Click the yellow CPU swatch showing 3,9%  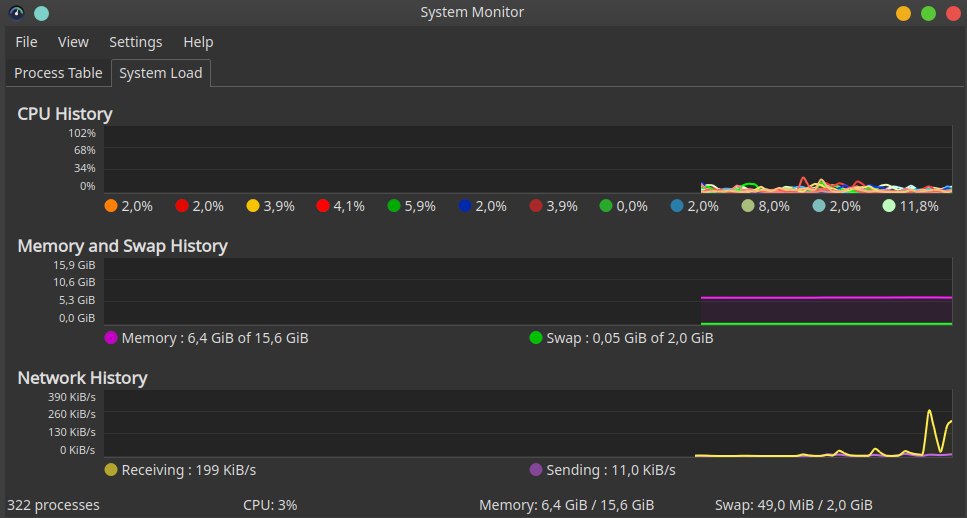point(252,206)
